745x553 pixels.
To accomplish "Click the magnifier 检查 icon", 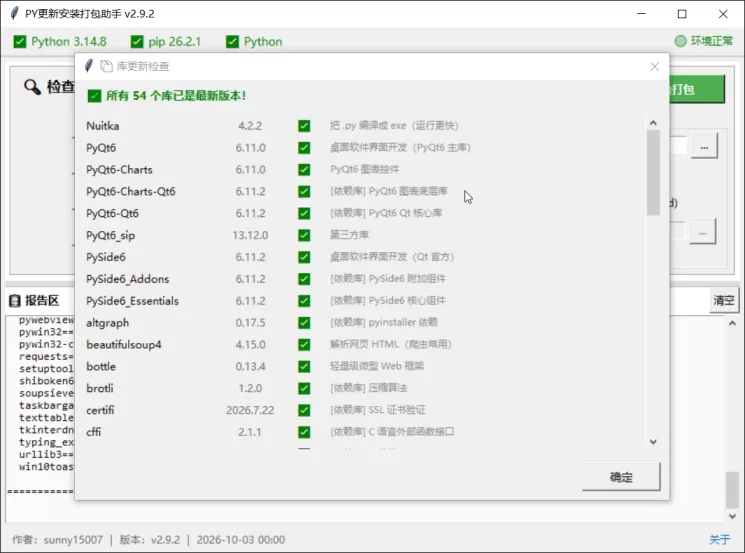I will [x=32, y=87].
